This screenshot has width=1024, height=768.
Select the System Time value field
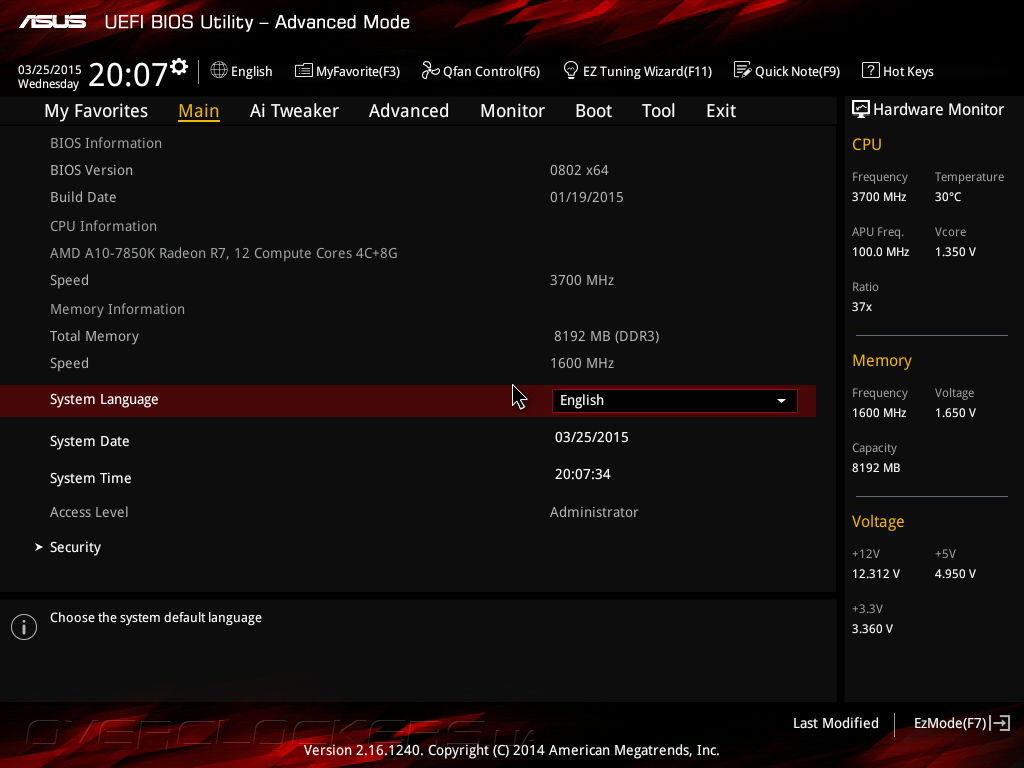583,474
